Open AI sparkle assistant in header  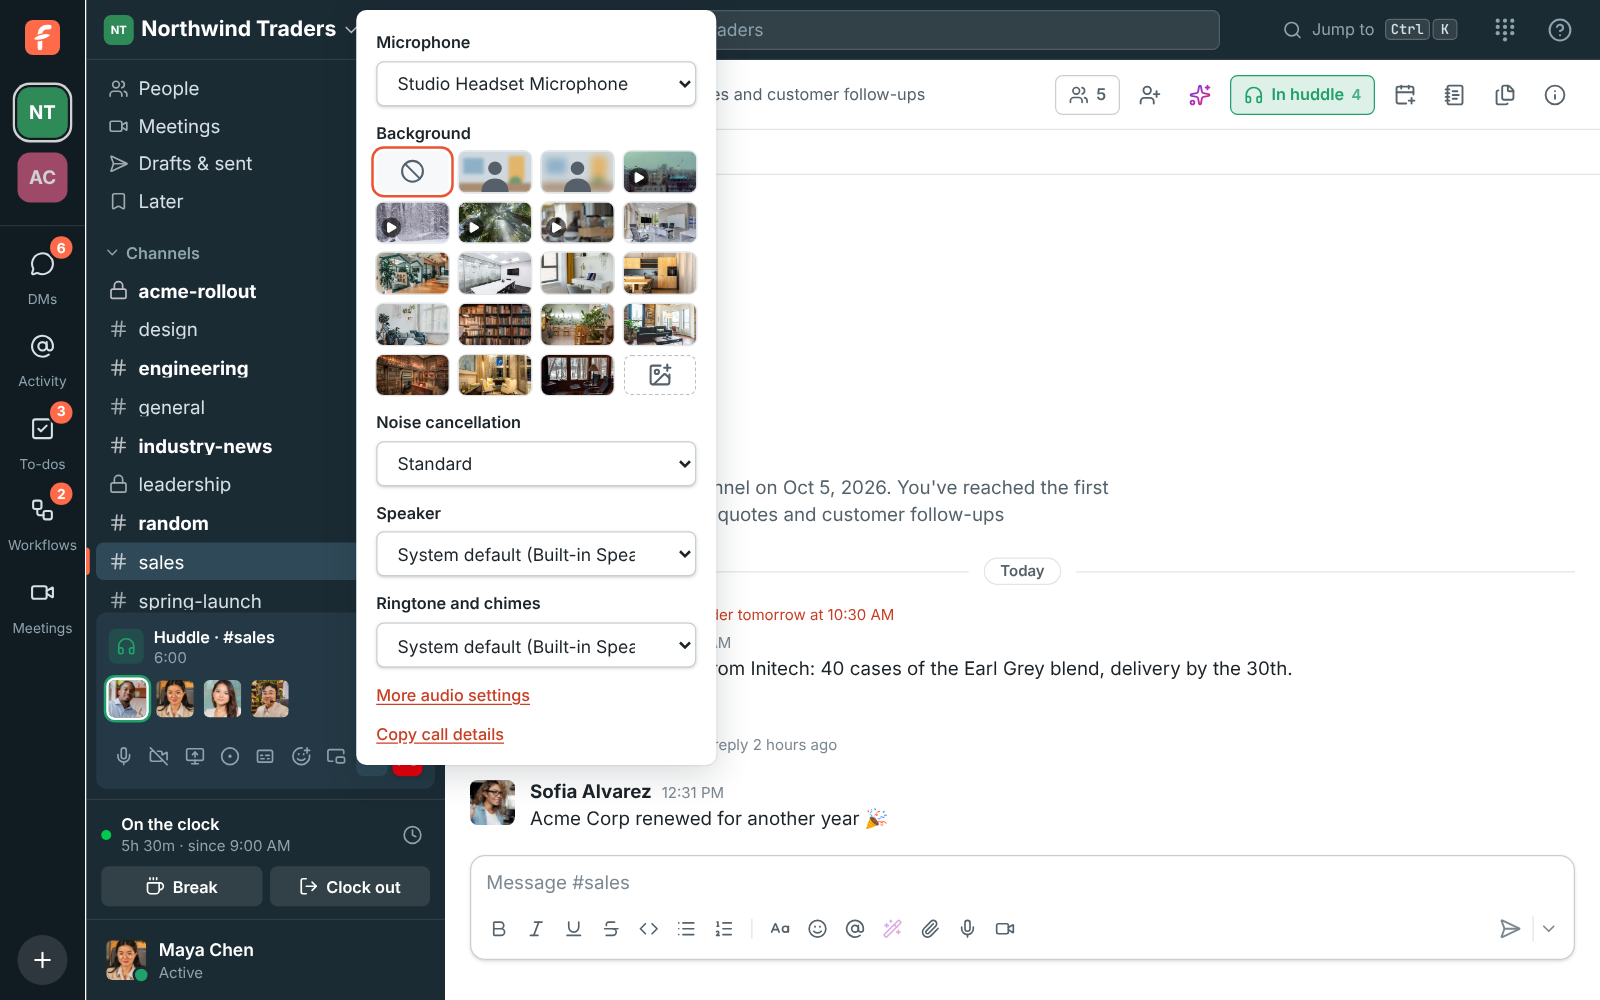(1200, 95)
